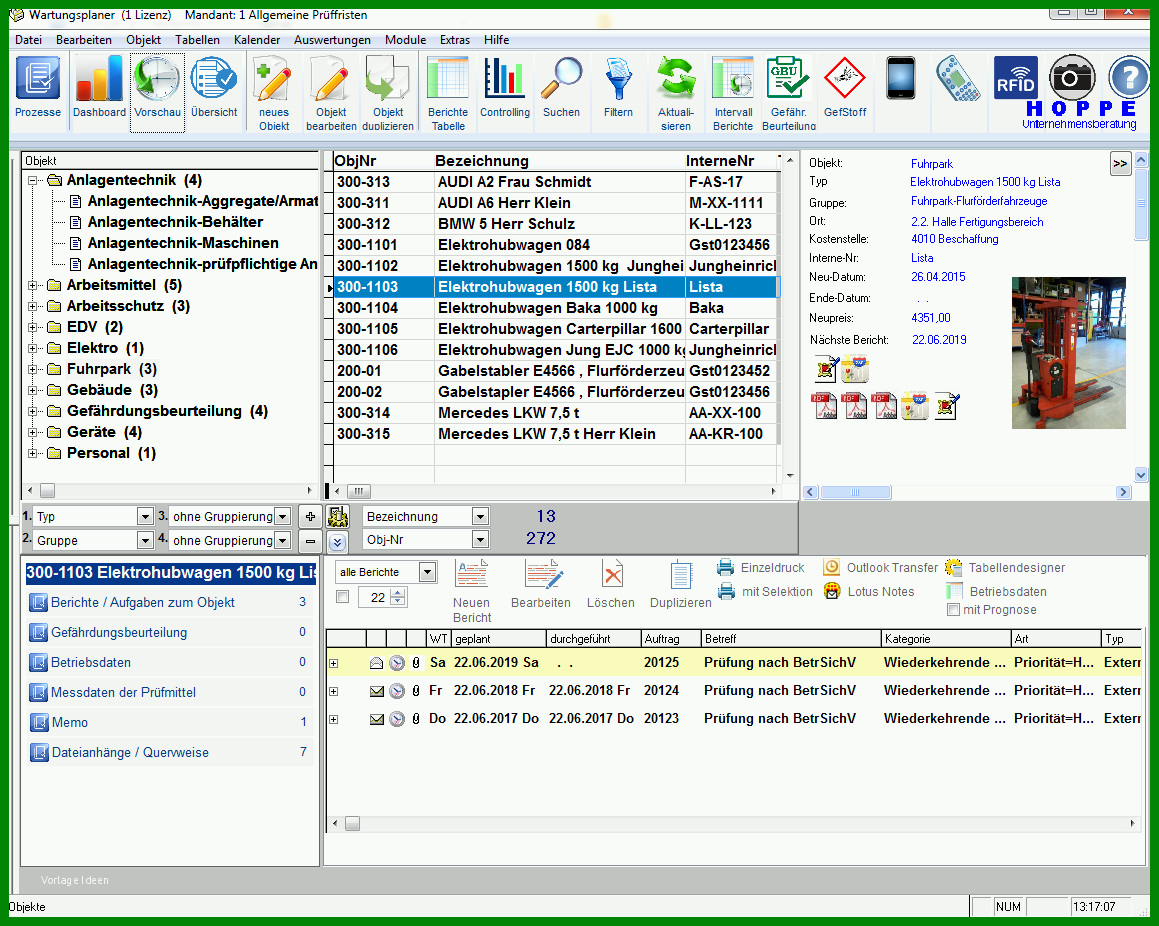Click the handheld scanner toolbar icon
The width and height of the screenshot is (1159, 926).
(x=958, y=78)
